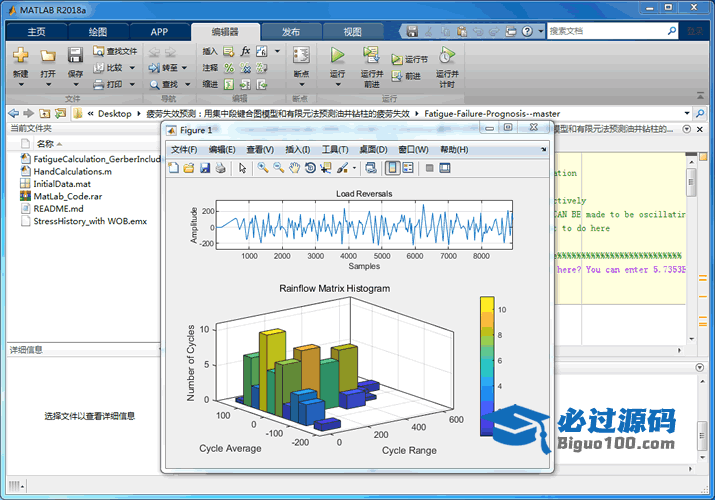Open the 打印 (Print) dropdown arrow
The width and height of the screenshot is (715, 500).
pos(132,84)
